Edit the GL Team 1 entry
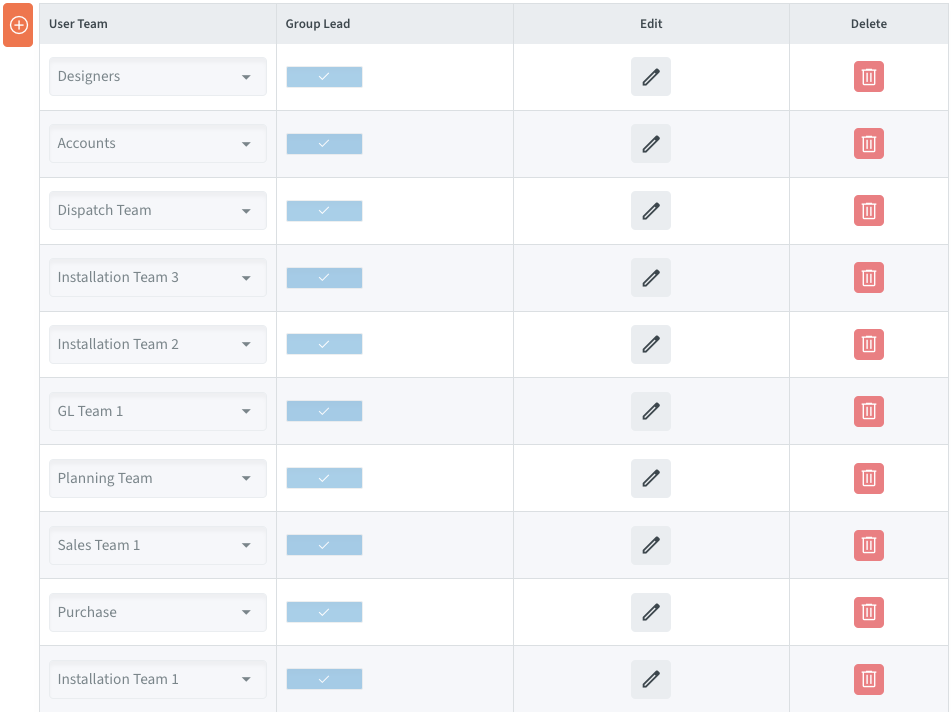The height and width of the screenshot is (712, 951). coord(651,411)
